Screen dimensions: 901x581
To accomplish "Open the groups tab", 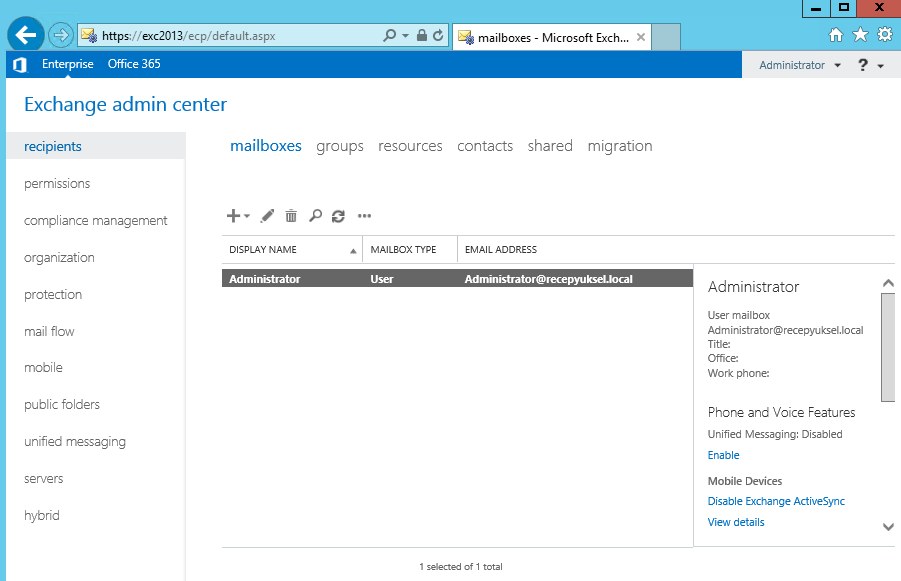I will click(x=340, y=147).
